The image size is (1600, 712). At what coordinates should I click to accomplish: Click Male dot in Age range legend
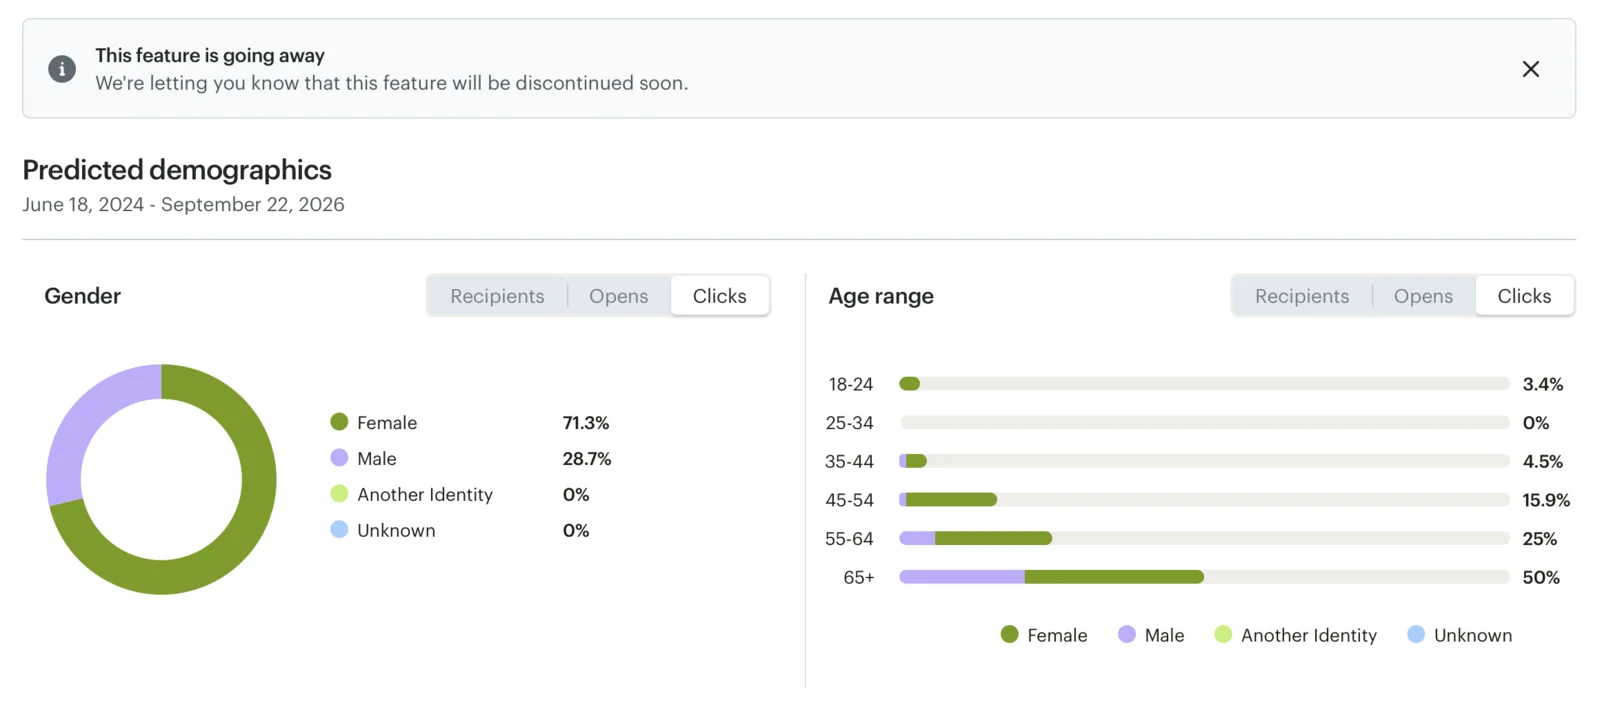(x=1127, y=635)
